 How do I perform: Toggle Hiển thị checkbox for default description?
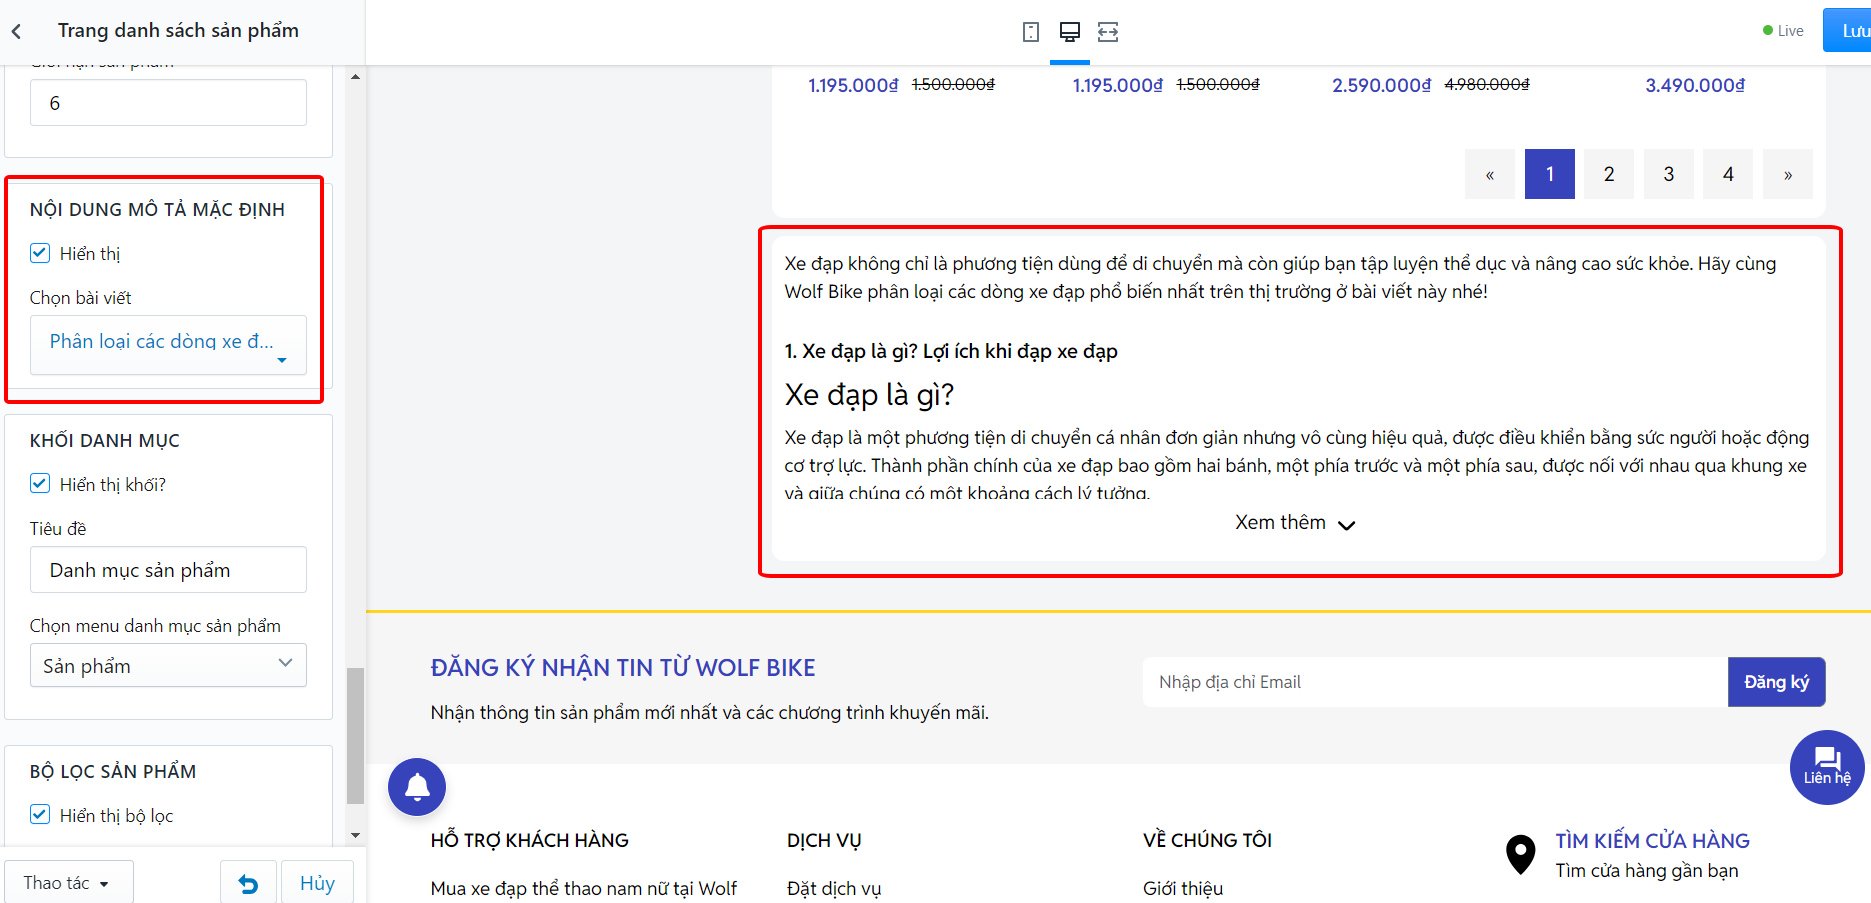[40, 253]
